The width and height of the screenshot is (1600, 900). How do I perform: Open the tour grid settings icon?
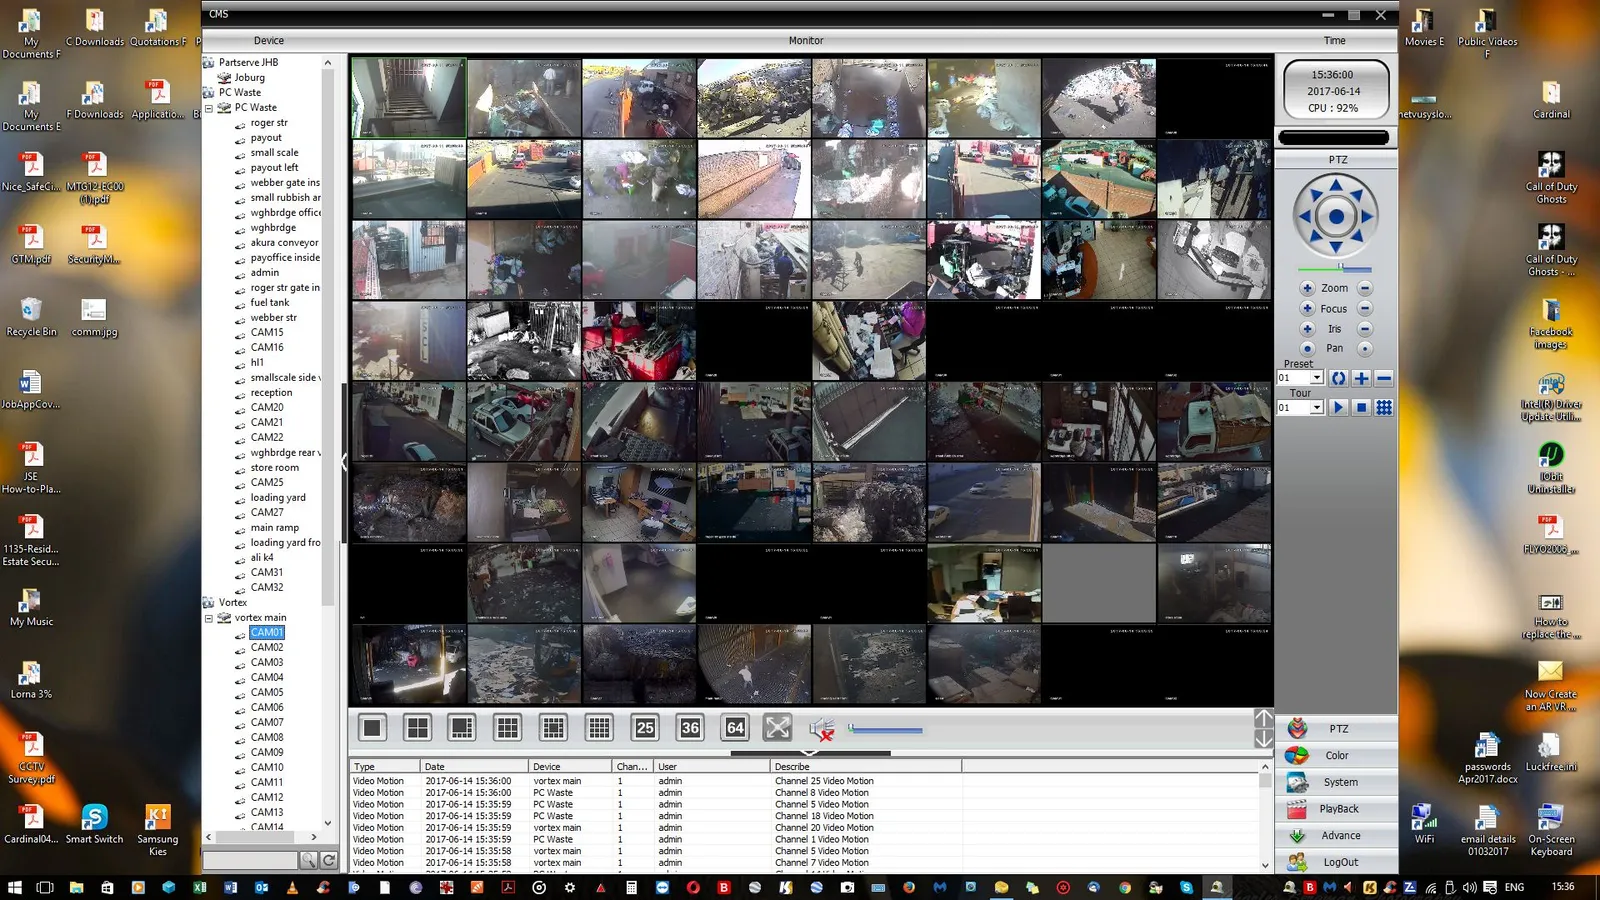(1384, 408)
